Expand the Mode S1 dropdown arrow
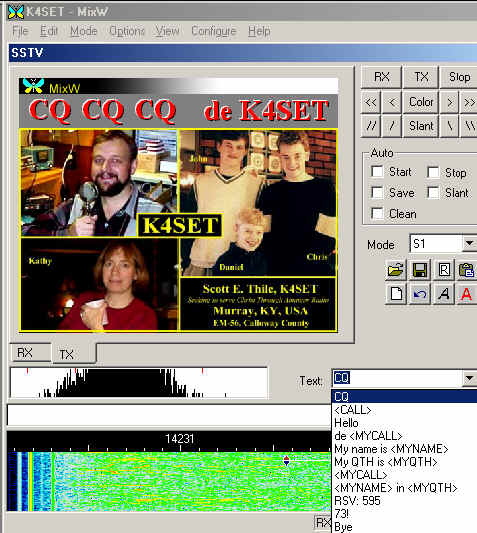 click(x=470, y=243)
